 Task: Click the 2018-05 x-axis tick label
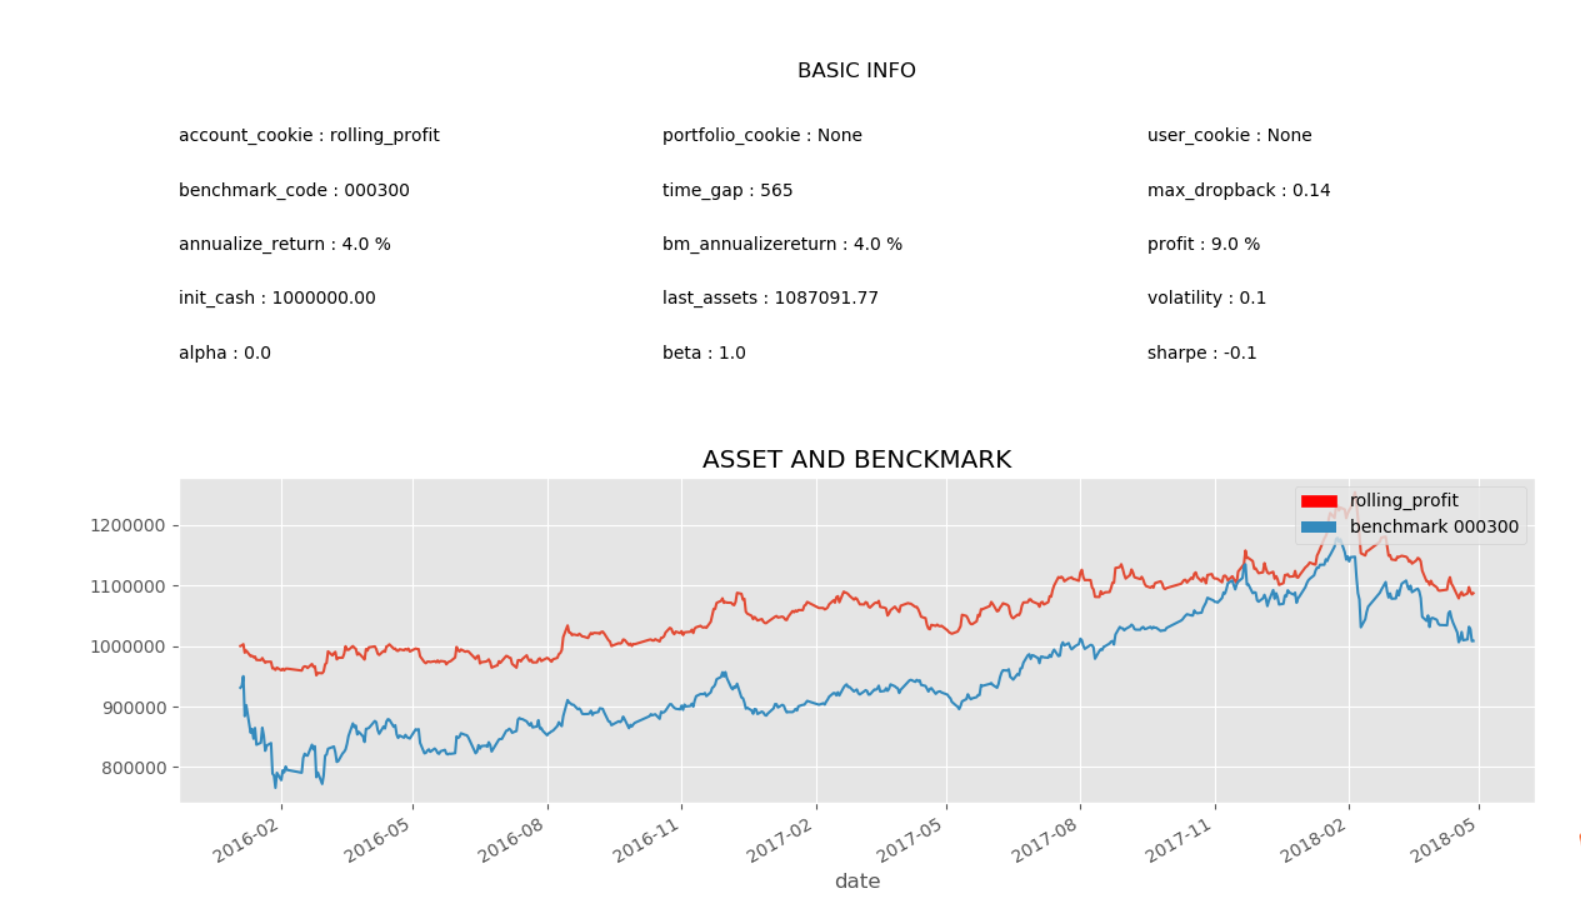1443,840
